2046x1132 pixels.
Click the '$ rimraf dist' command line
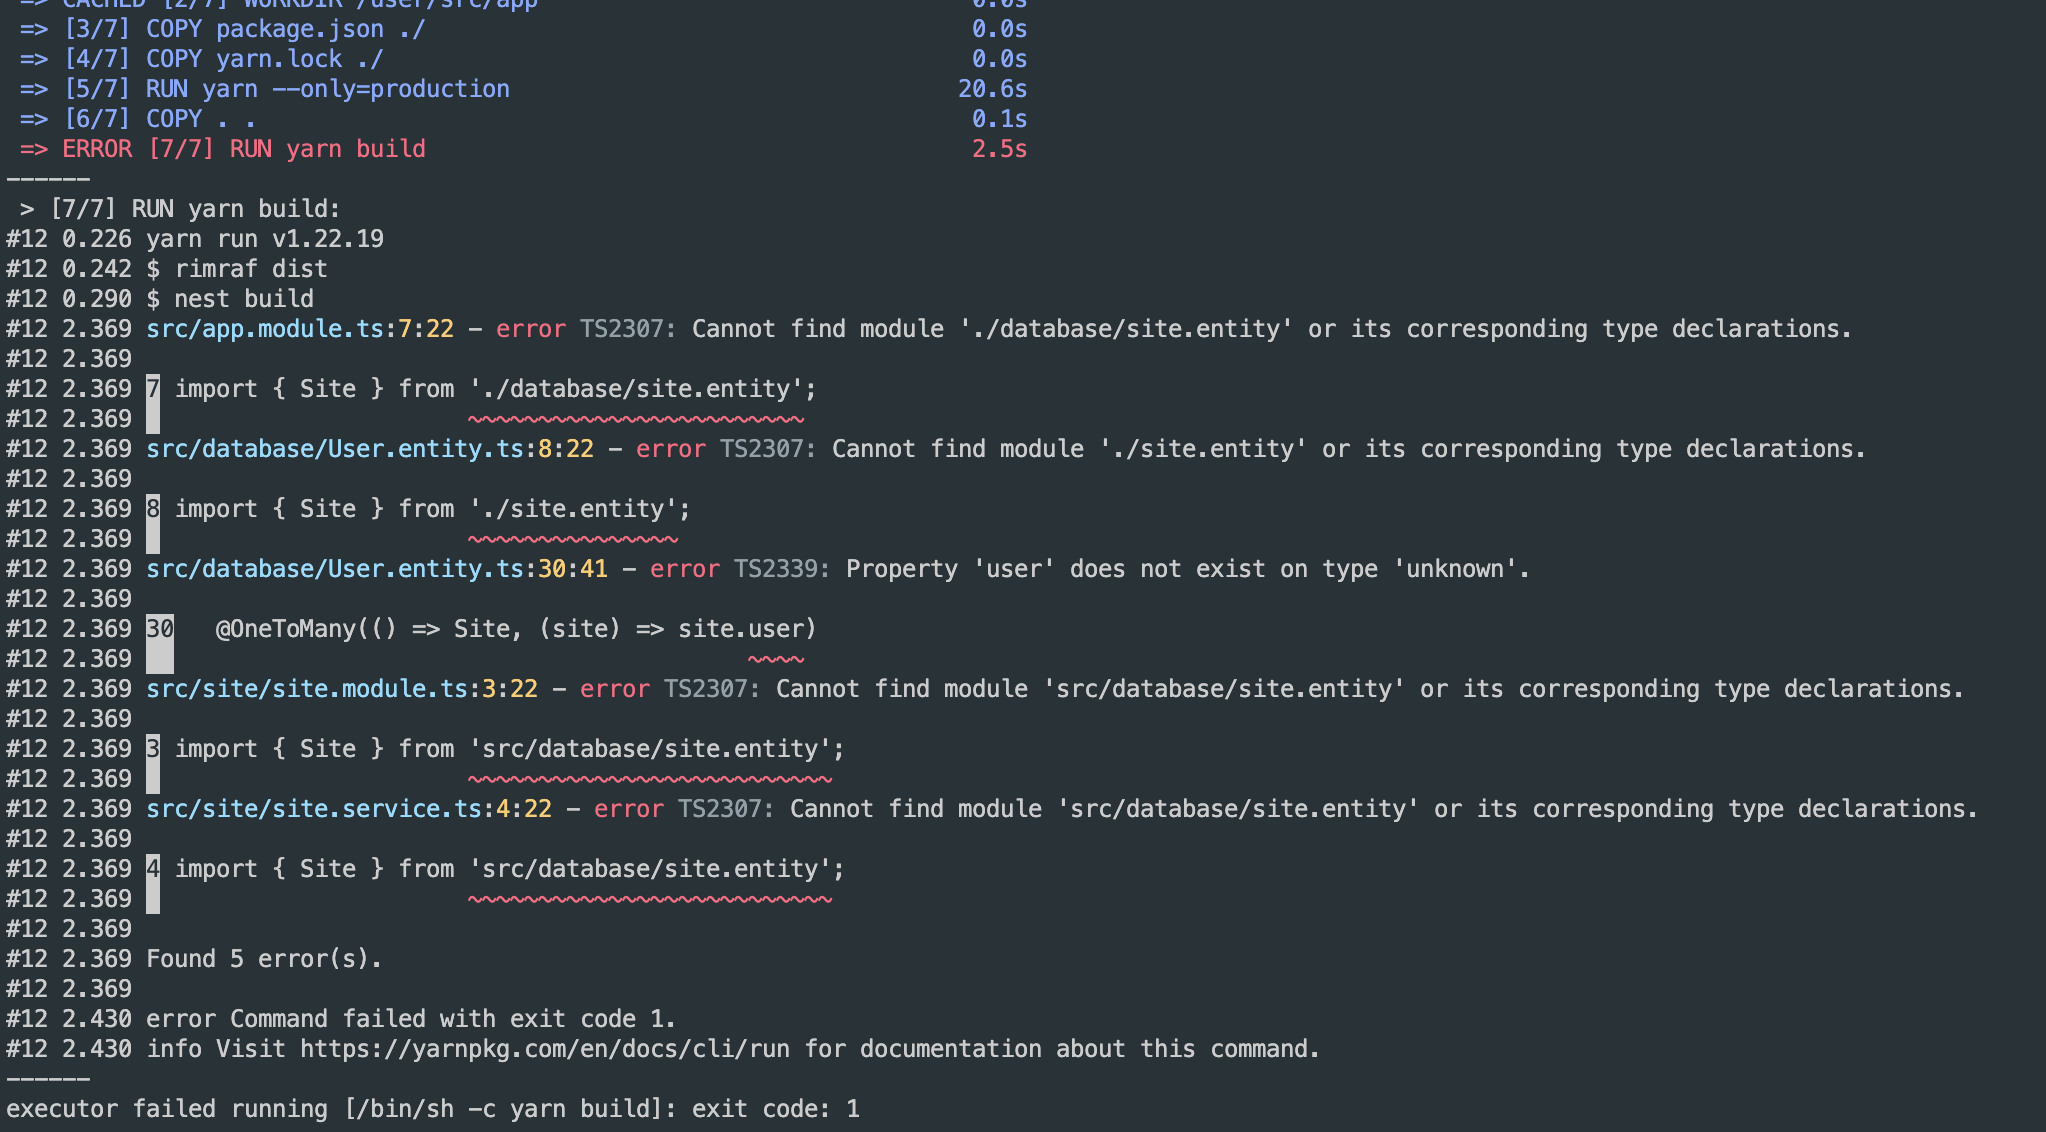[x=237, y=269]
